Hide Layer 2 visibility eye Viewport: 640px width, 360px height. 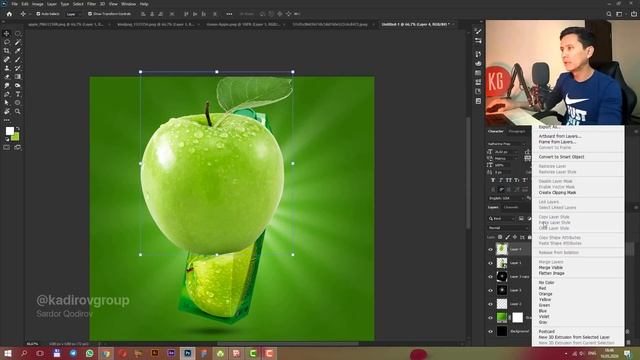[x=490, y=304]
